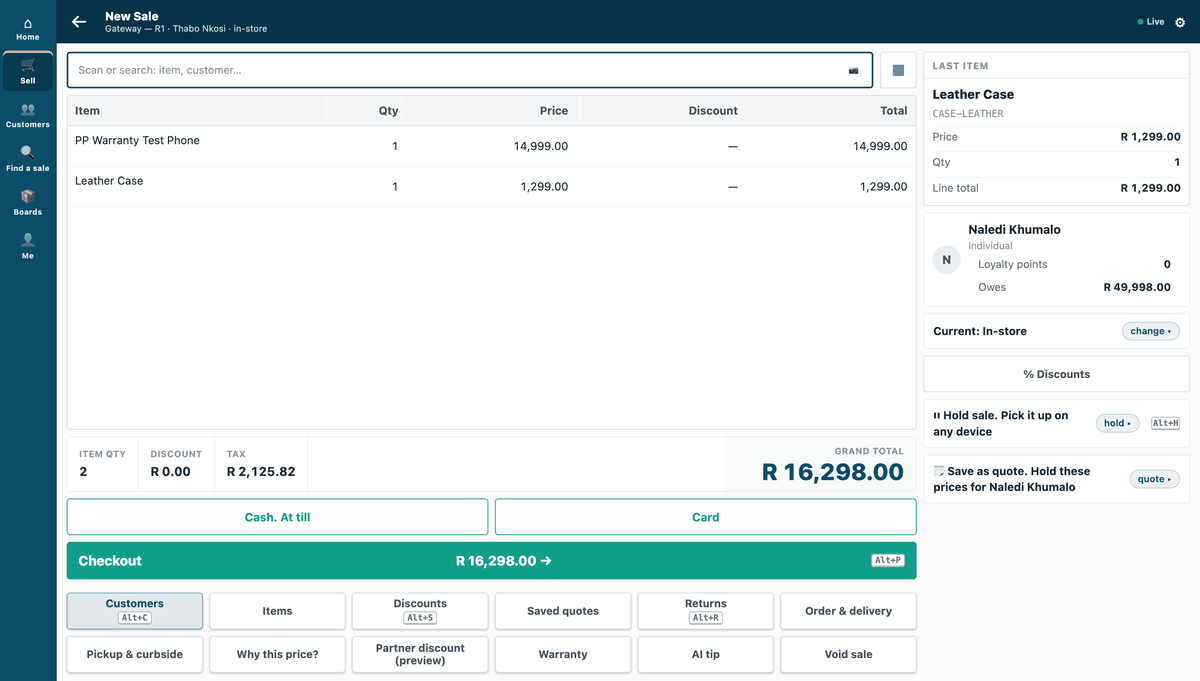Open the Boards sidebar icon
This screenshot has height=681, width=1200.
pos(28,203)
